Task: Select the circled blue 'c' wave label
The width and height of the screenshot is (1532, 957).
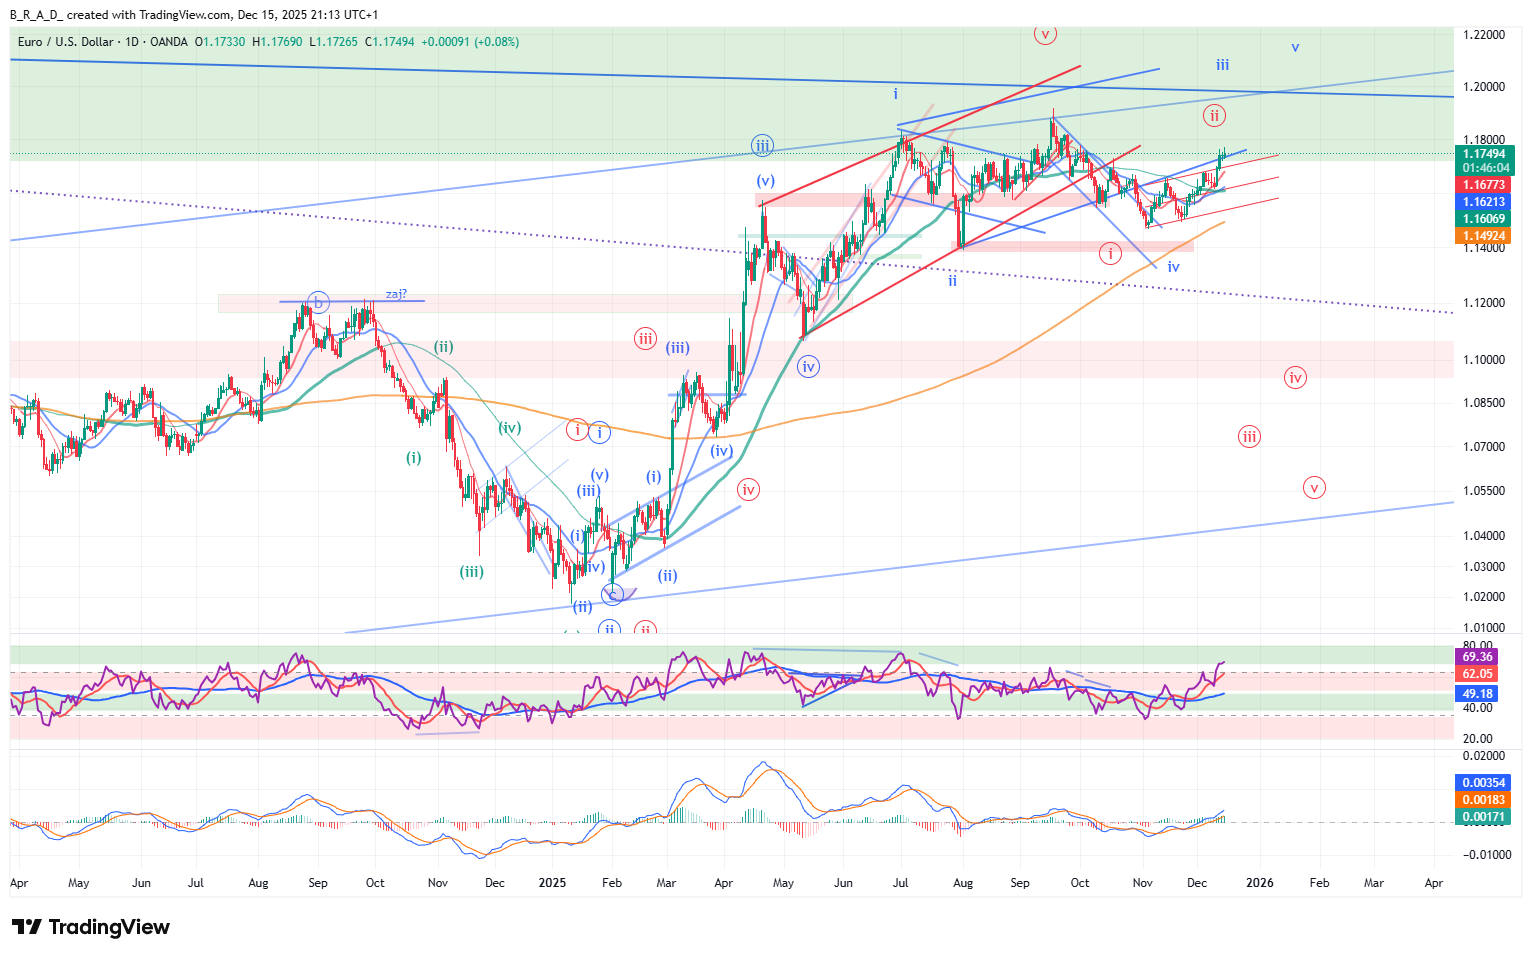Action: [x=612, y=594]
